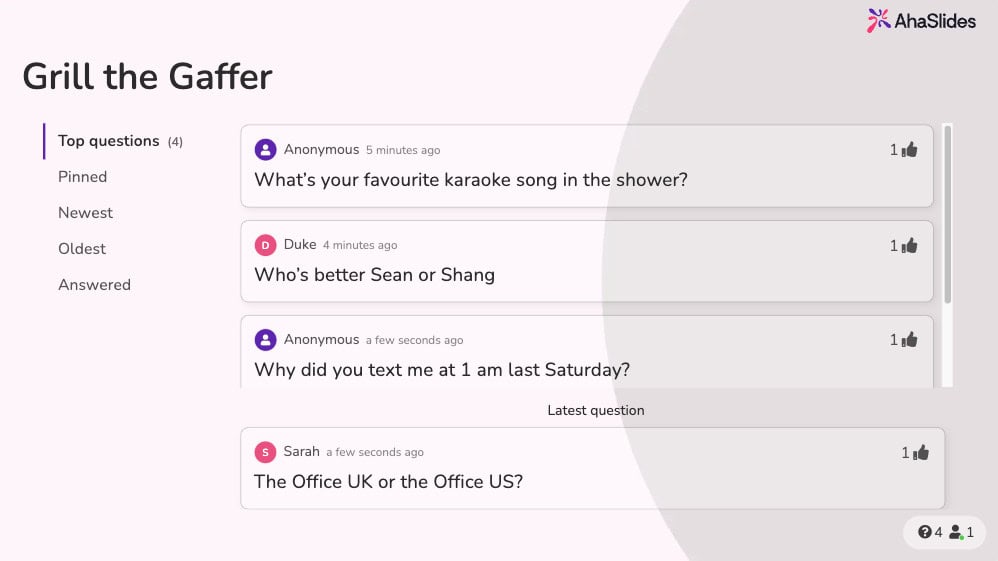The height and width of the screenshot is (561, 998).
Task: Click purple avatar on Saturday text question
Action: point(265,339)
